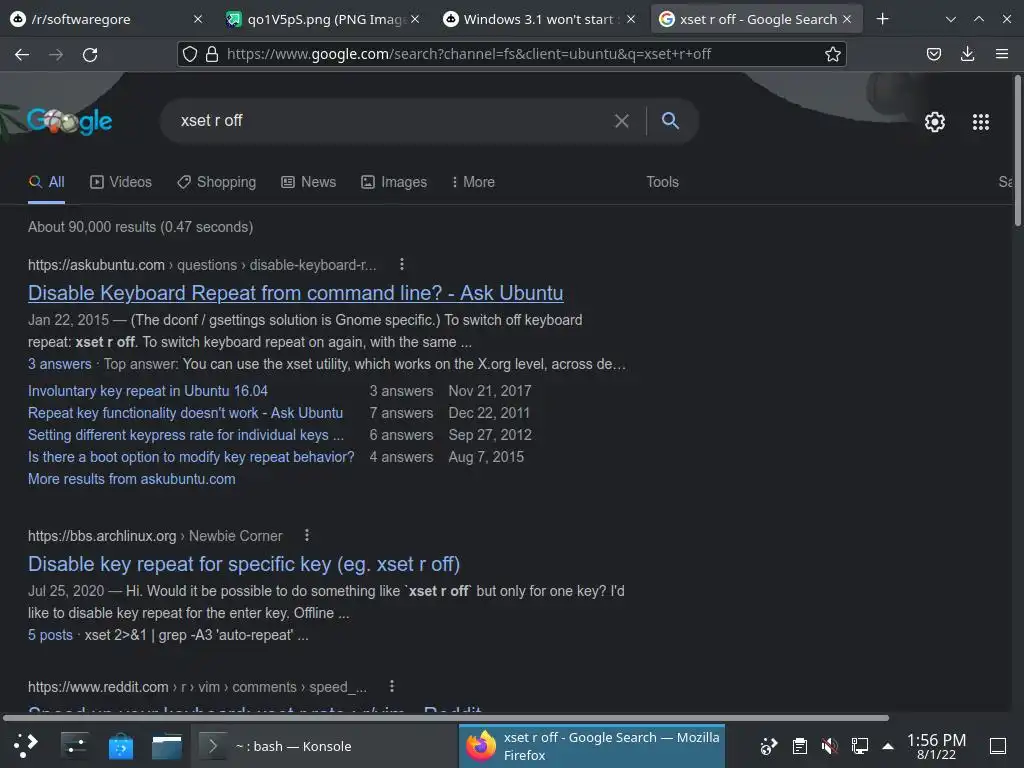The width and height of the screenshot is (1024, 768).
Task: Clear the Google search box with X
Action: [622, 121]
